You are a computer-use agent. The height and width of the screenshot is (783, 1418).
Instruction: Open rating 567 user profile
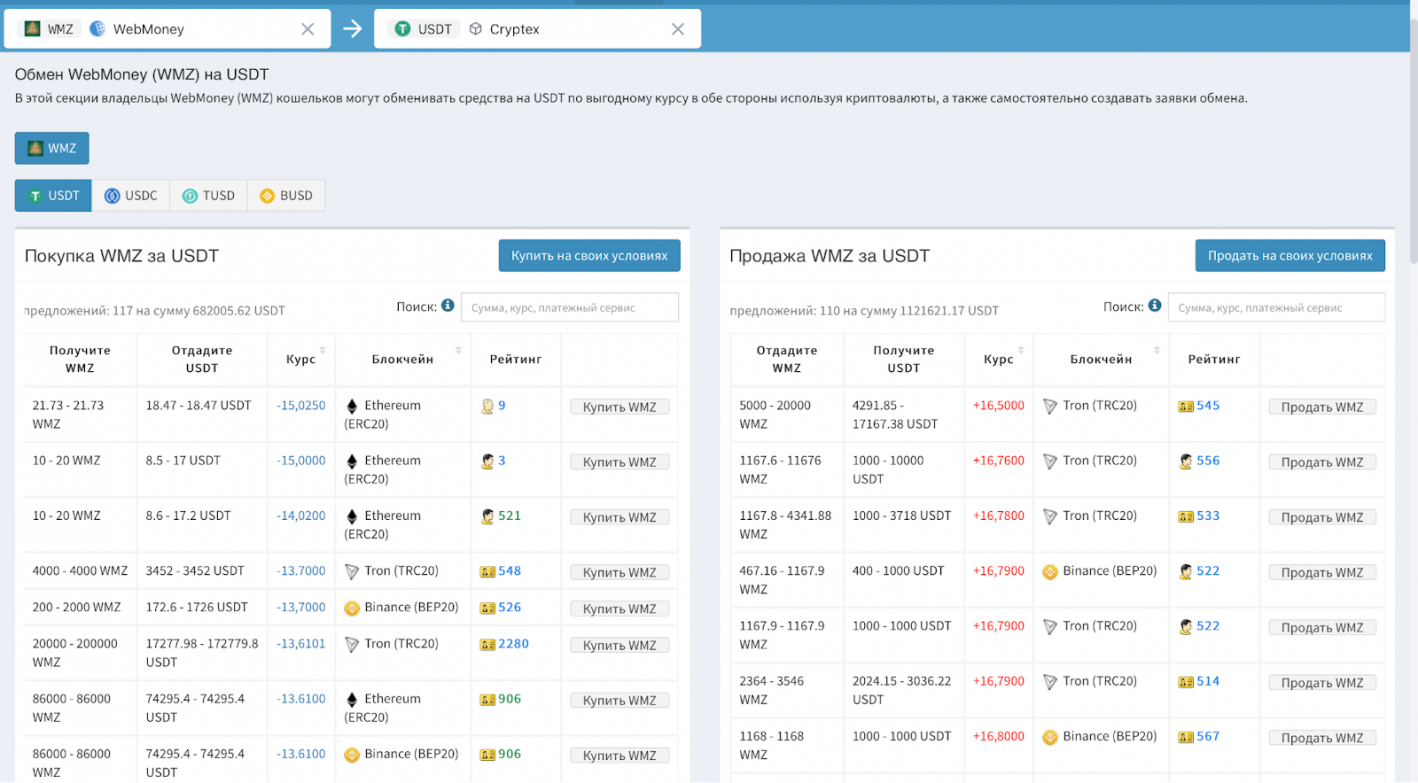click(x=1208, y=736)
